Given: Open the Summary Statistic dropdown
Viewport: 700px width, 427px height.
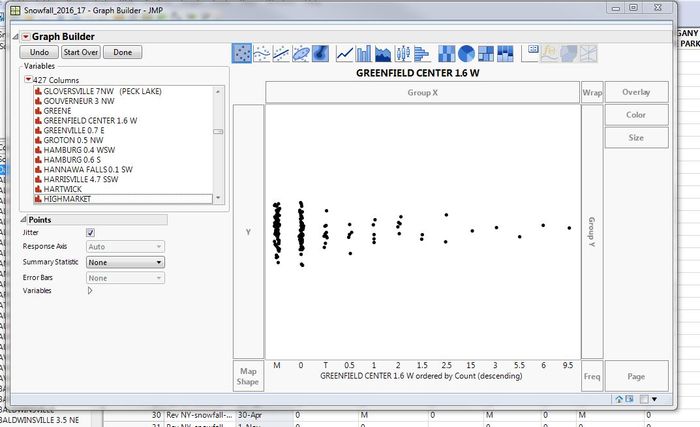Looking at the screenshot, I should pos(125,262).
